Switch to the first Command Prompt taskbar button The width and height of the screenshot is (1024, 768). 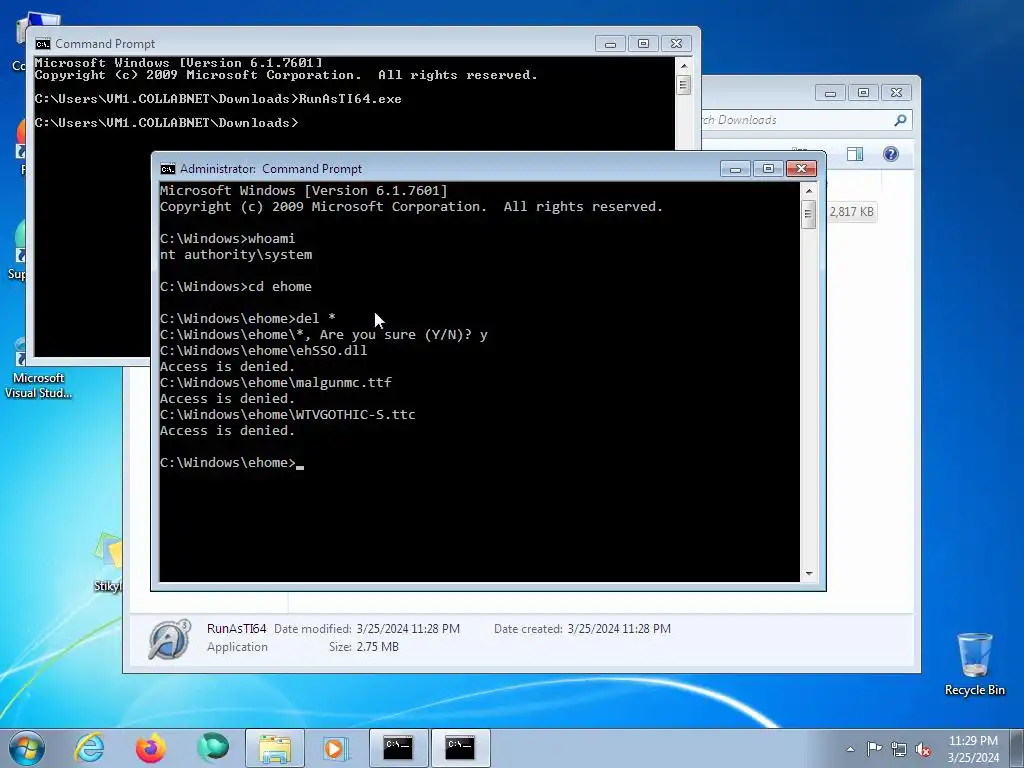pyautogui.click(x=398, y=748)
